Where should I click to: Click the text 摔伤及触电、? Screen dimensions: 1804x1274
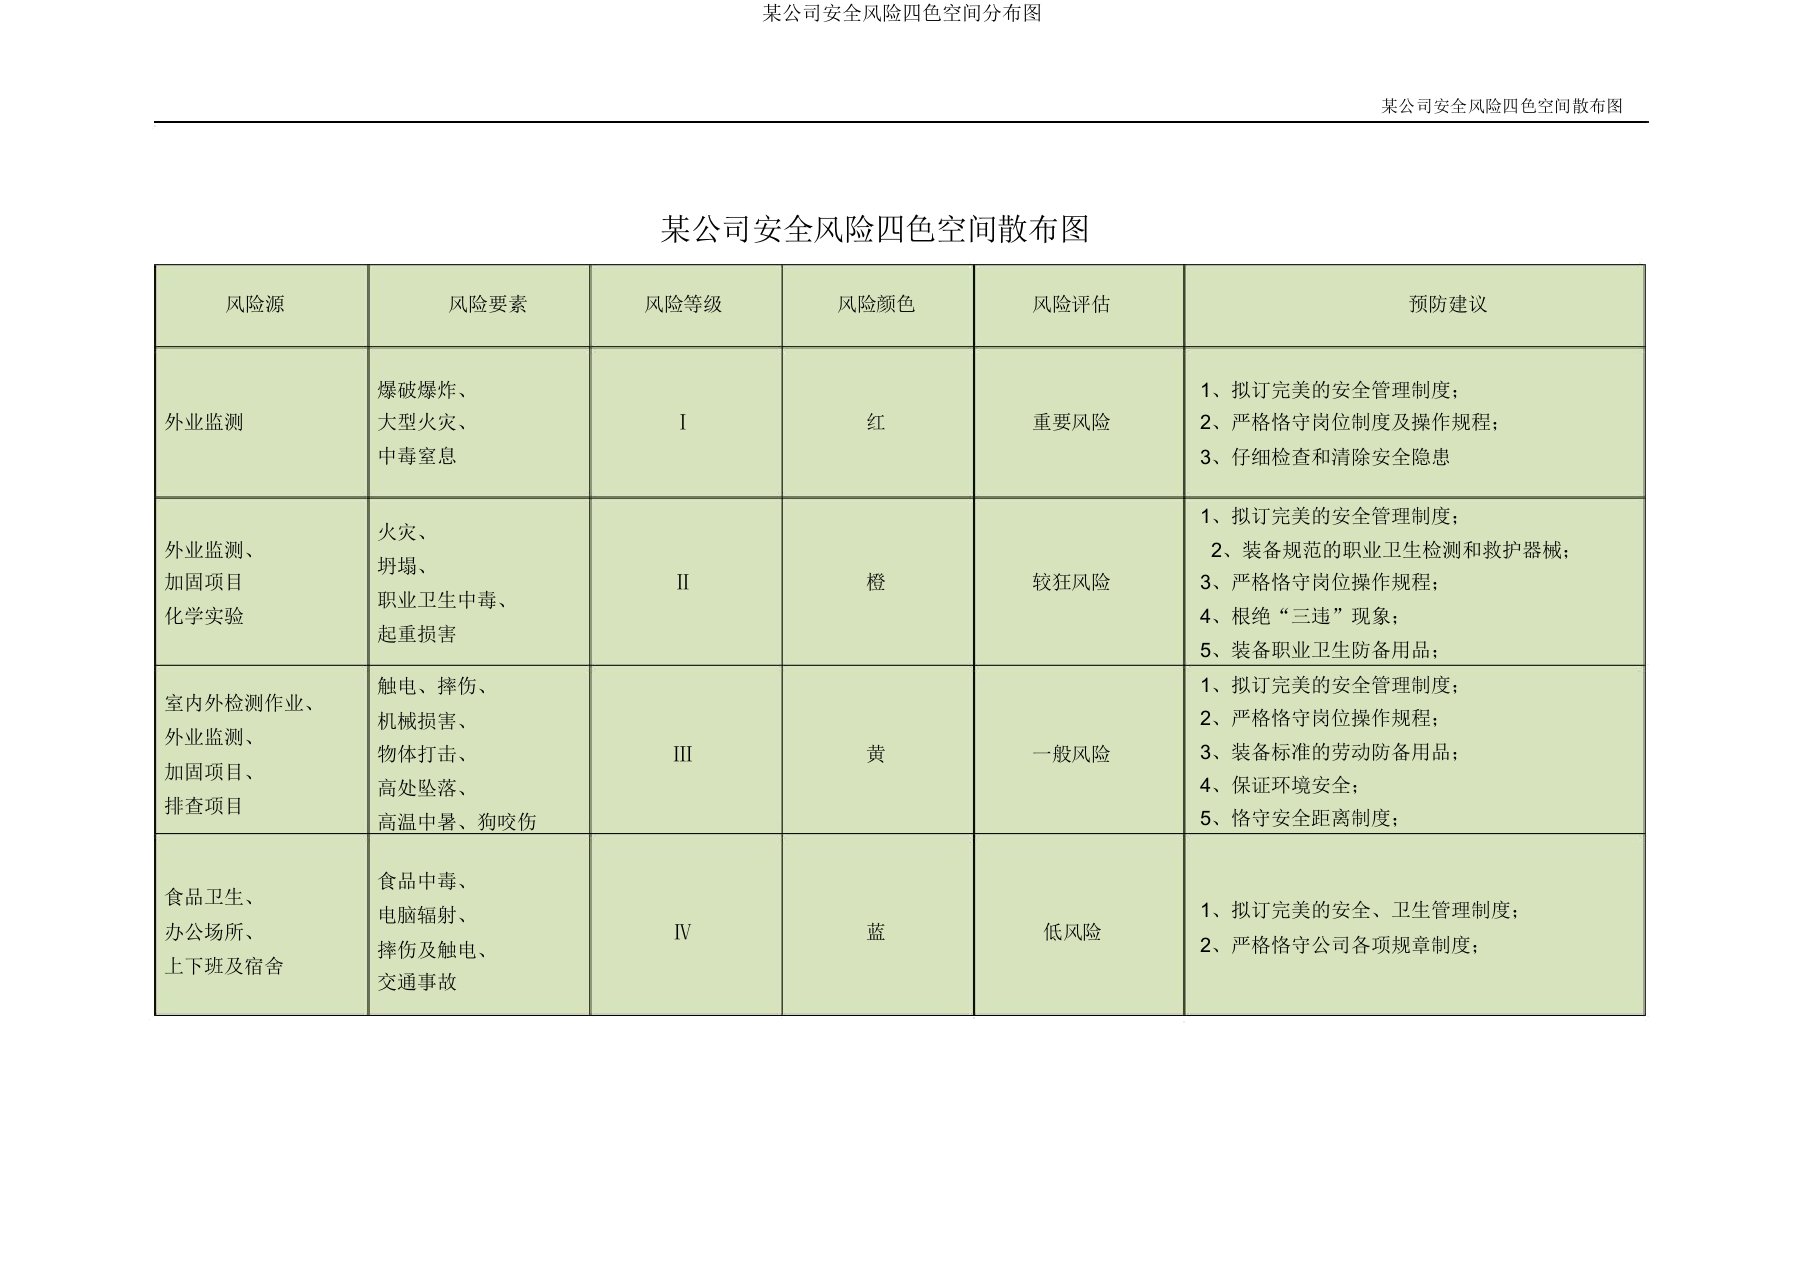pos(432,949)
